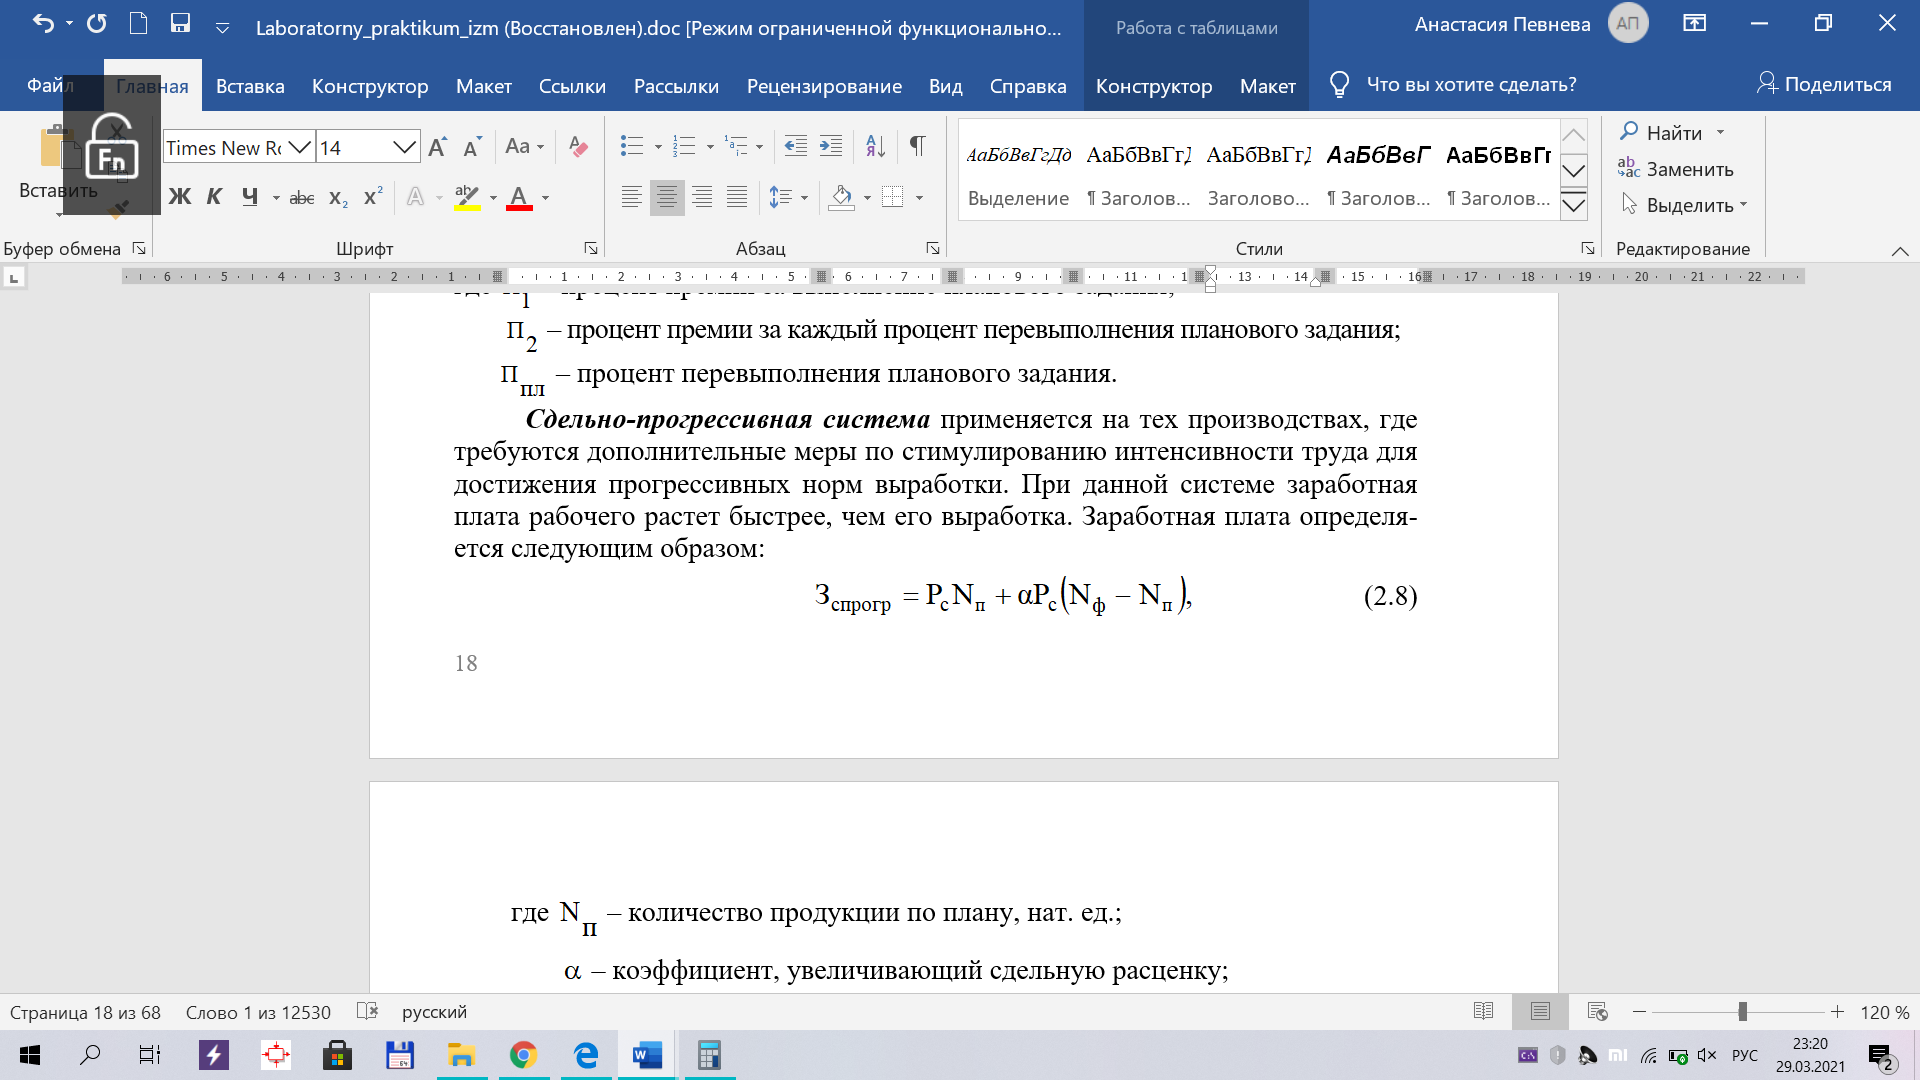Save the document using the floppy icon
Screen dimensions: 1920x1080
[180, 23]
